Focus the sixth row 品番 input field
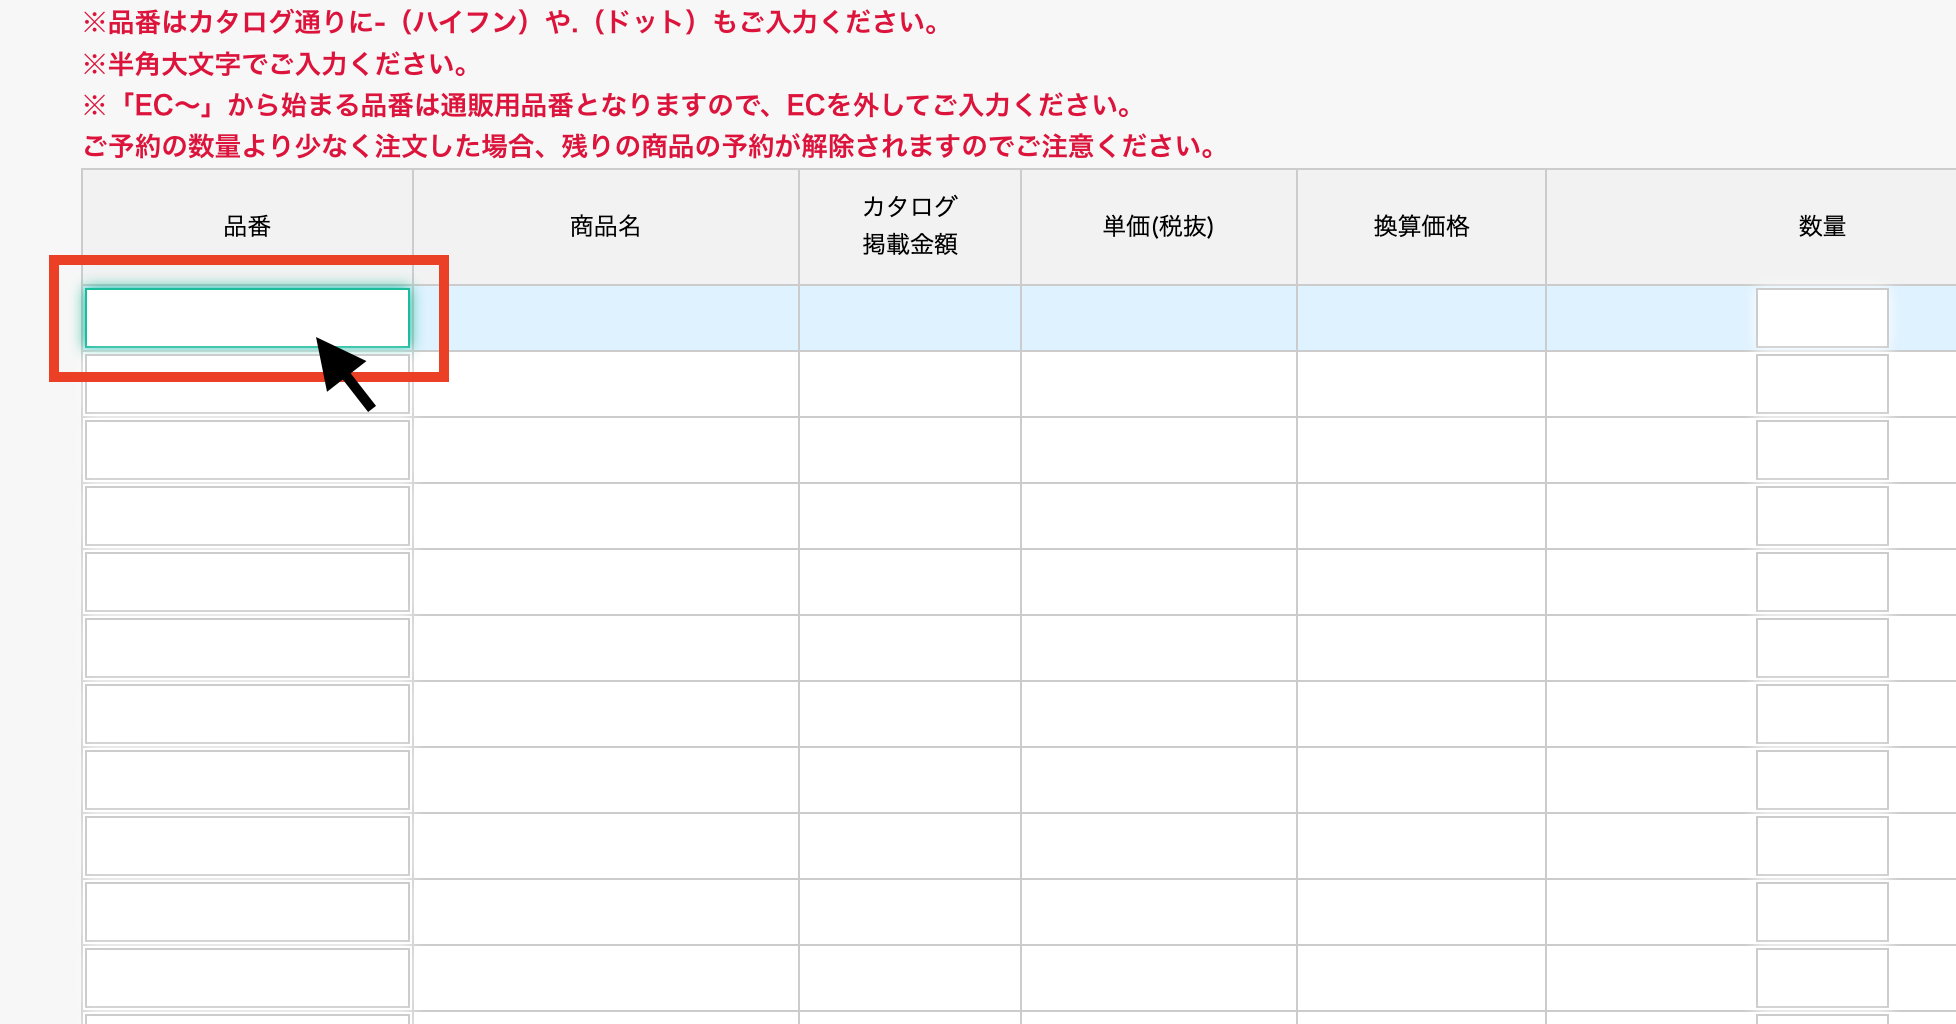 point(246,648)
